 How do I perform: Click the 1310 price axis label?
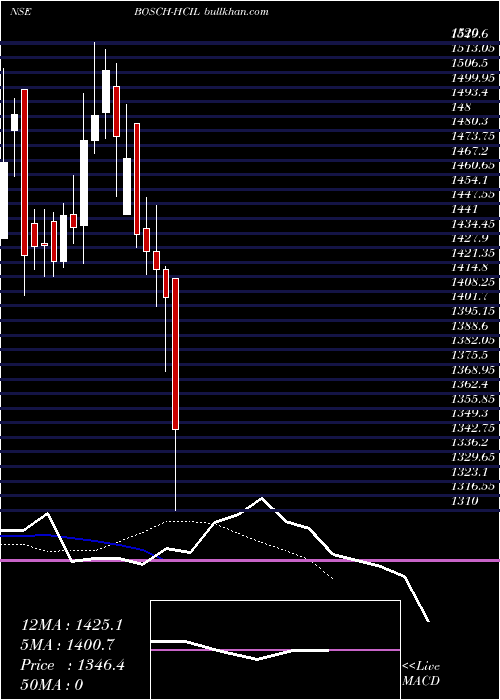464,501
